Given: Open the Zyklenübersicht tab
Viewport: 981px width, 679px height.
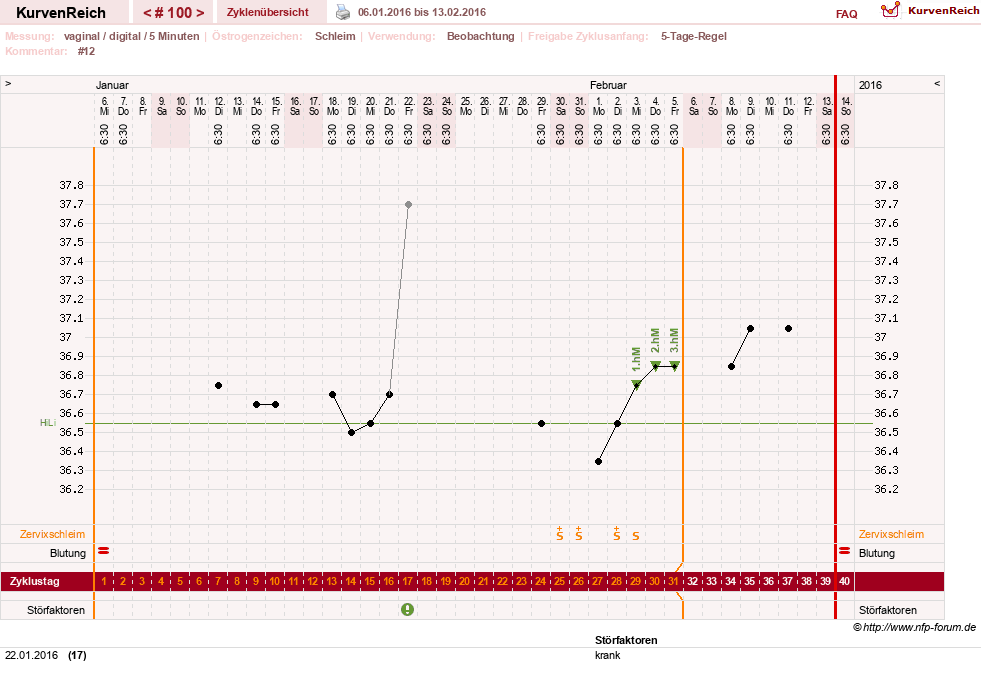Looking at the screenshot, I should point(268,12).
